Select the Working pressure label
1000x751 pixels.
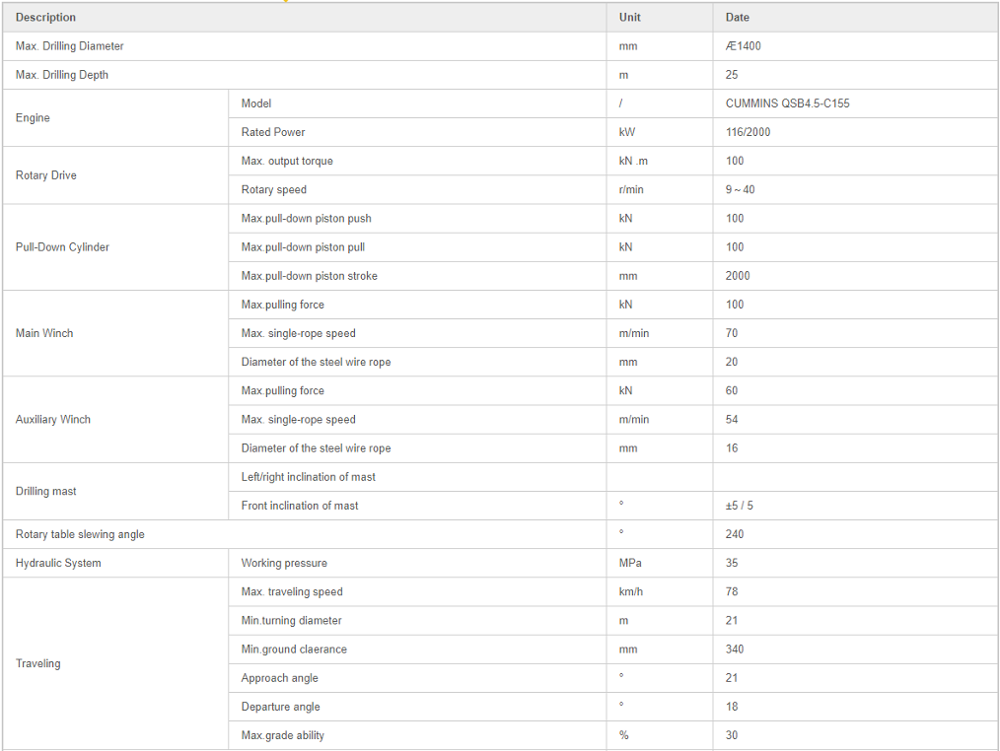(x=284, y=563)
